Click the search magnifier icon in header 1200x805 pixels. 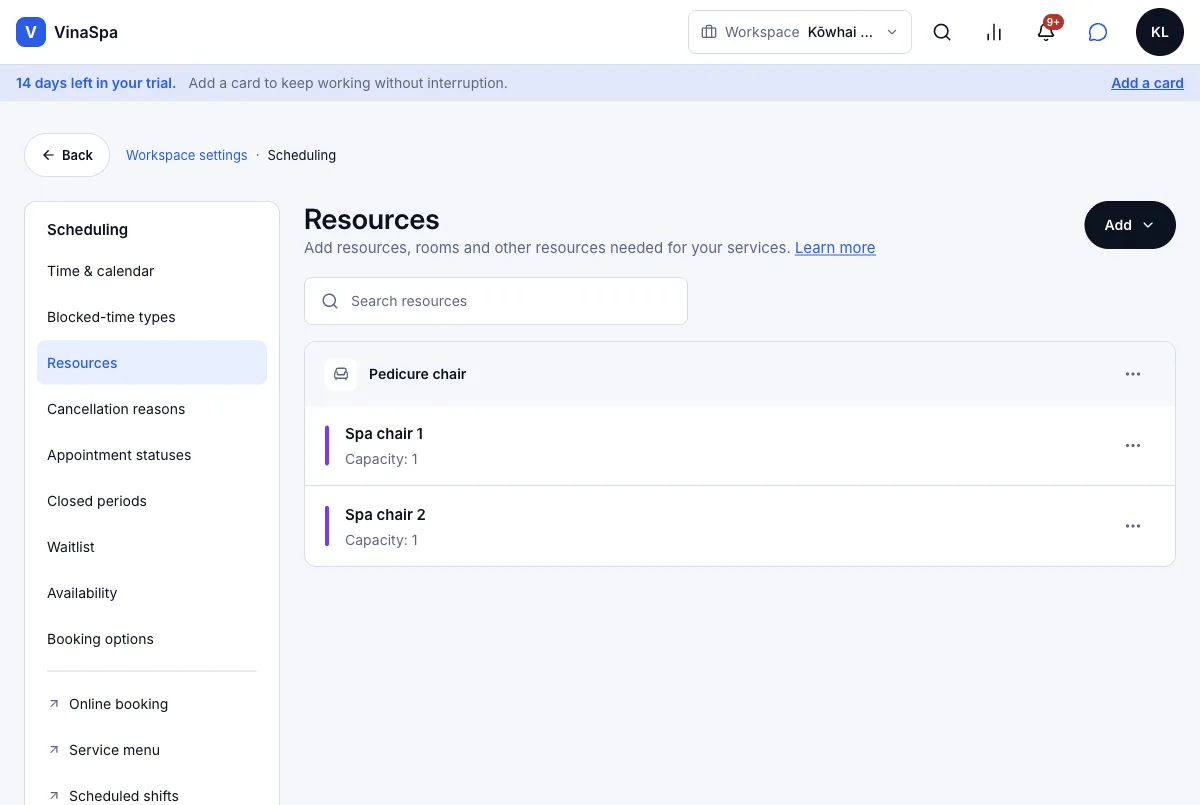coord(942,32)
